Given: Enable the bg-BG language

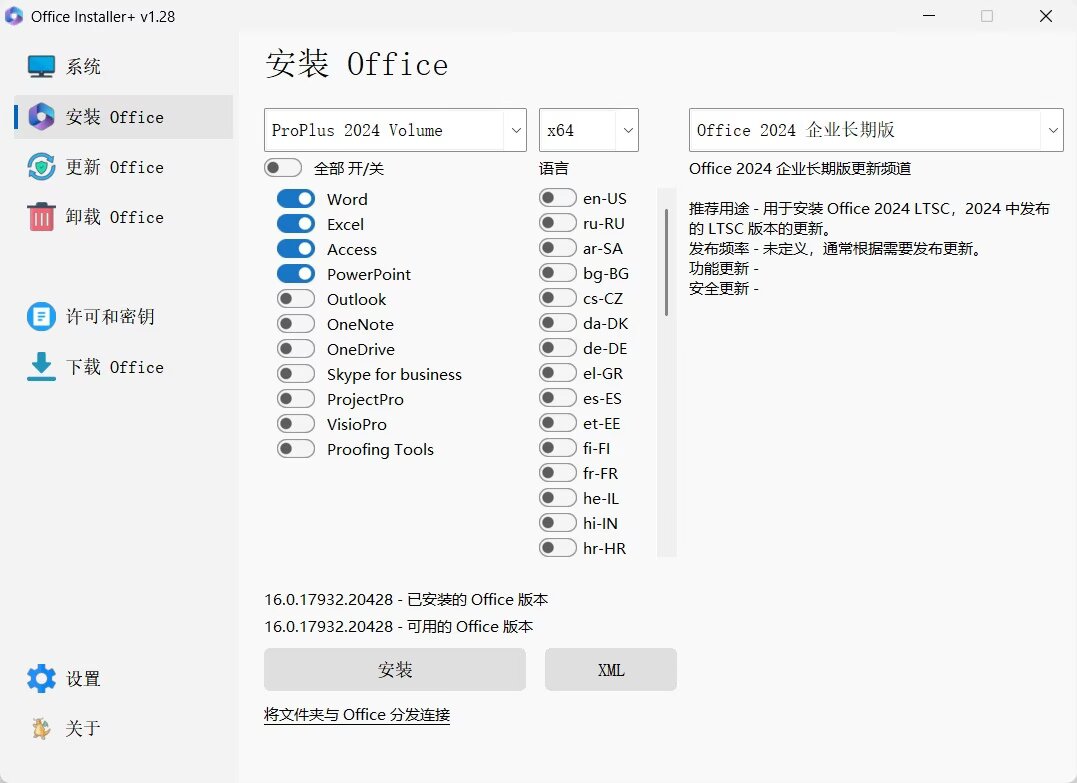Looking at the screenshot, I should 558,273.
